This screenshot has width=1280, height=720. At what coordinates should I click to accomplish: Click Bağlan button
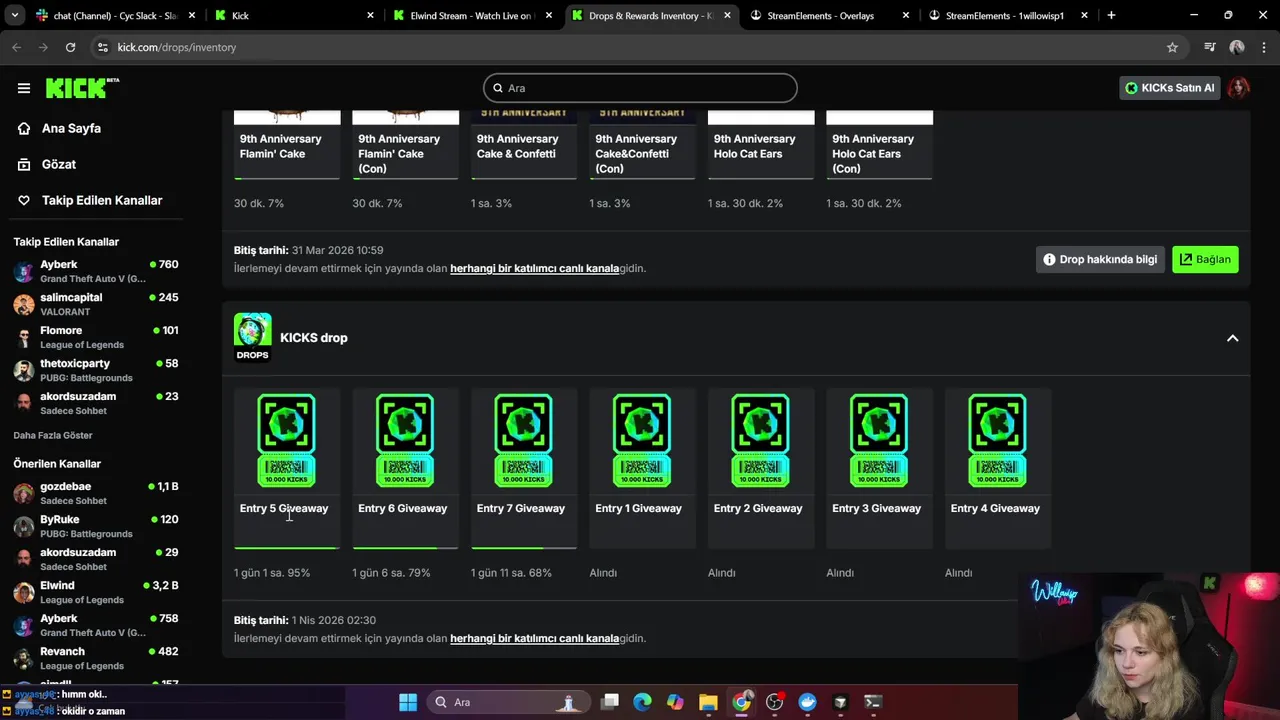(1205, 259)
